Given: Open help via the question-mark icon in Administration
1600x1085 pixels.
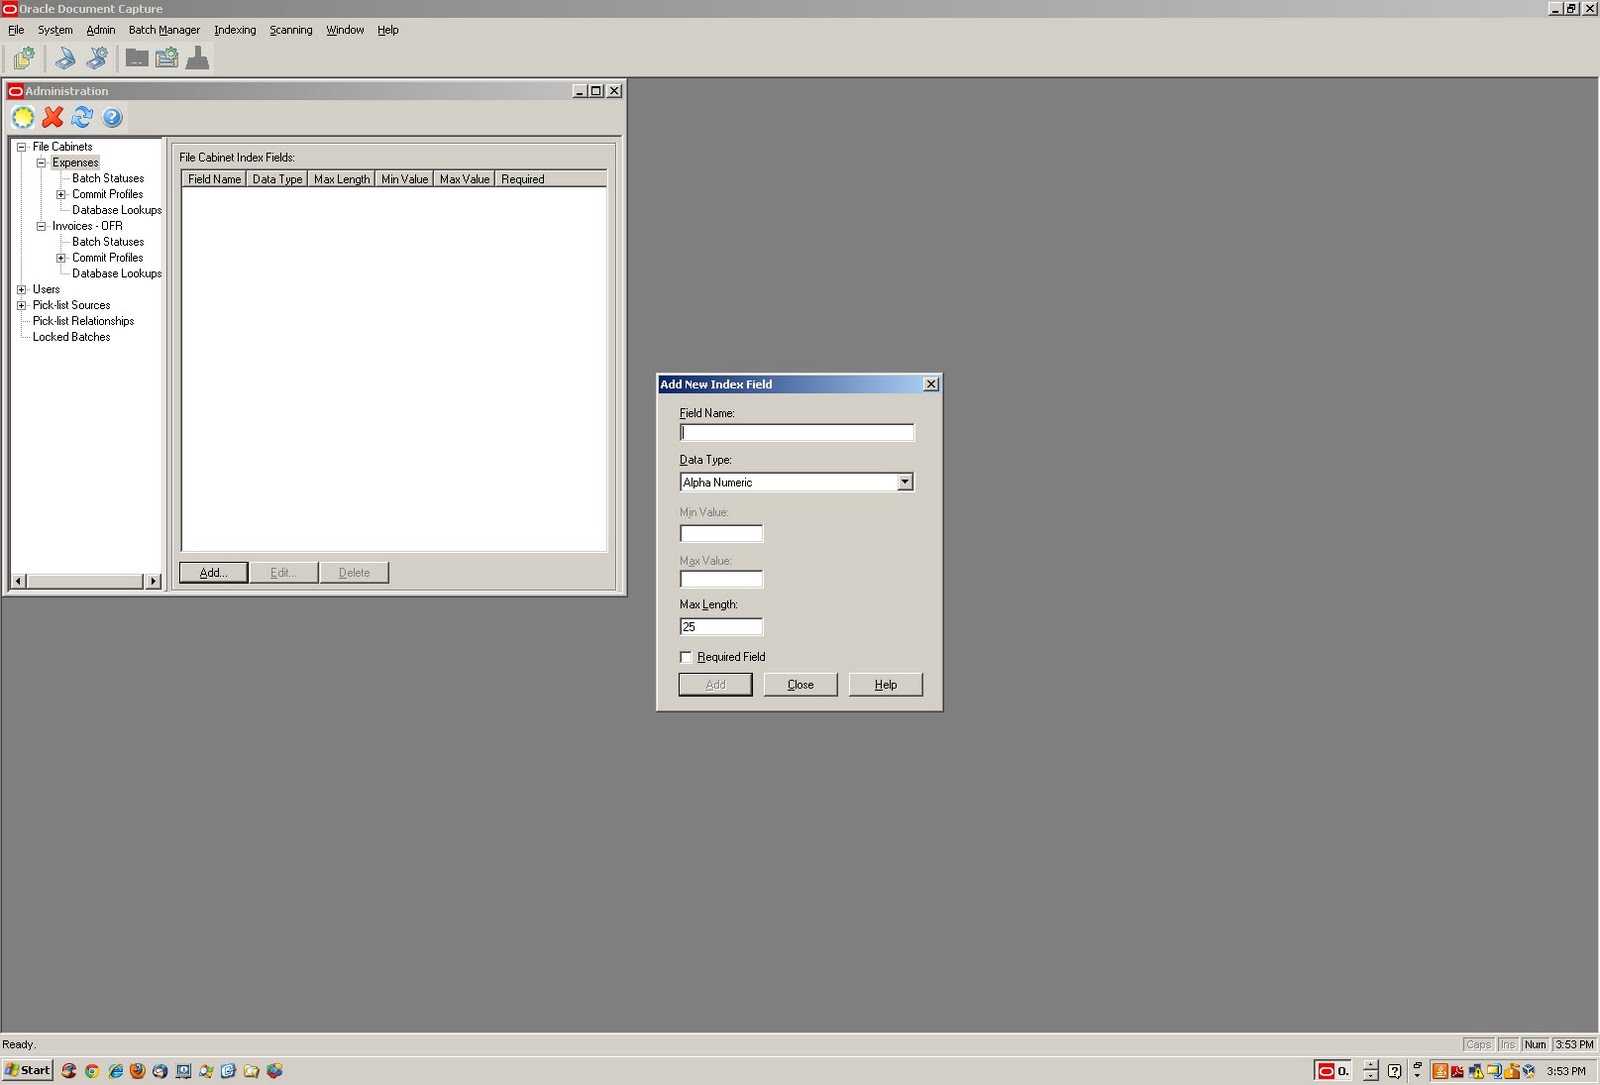Looking at the screenshot, I should pos(112,117).
